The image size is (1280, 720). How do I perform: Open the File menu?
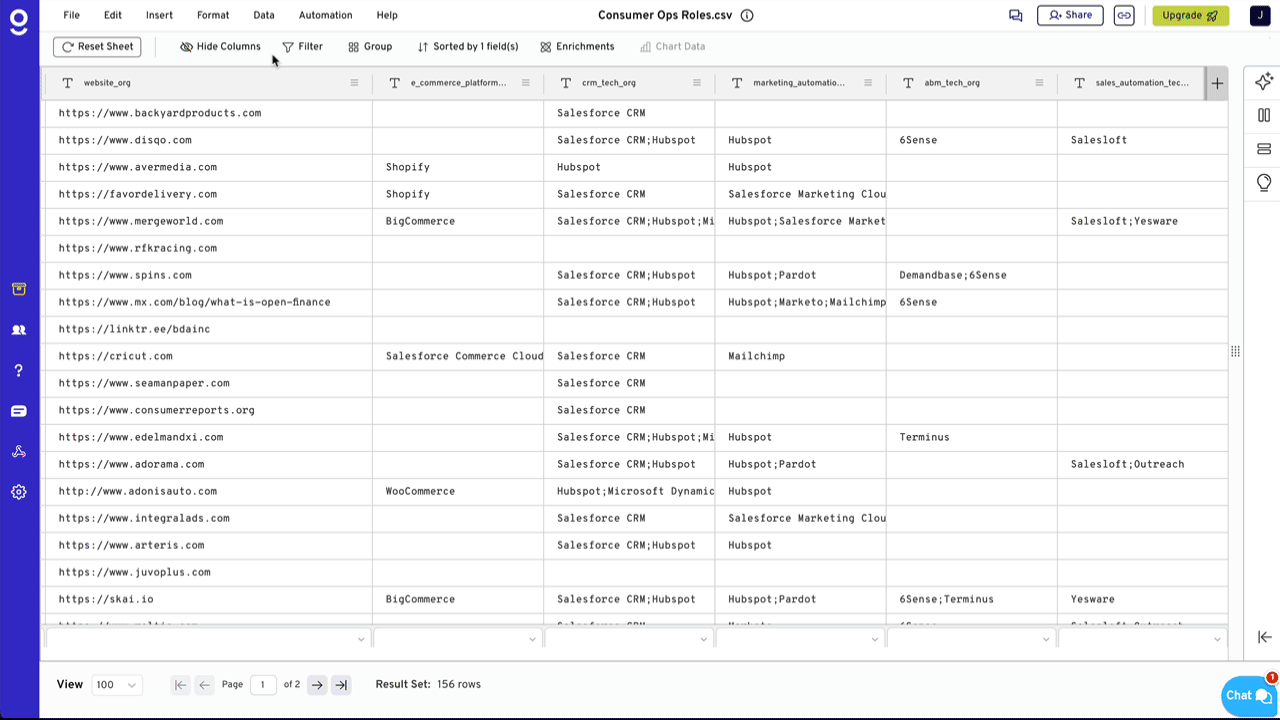(71, 16)
